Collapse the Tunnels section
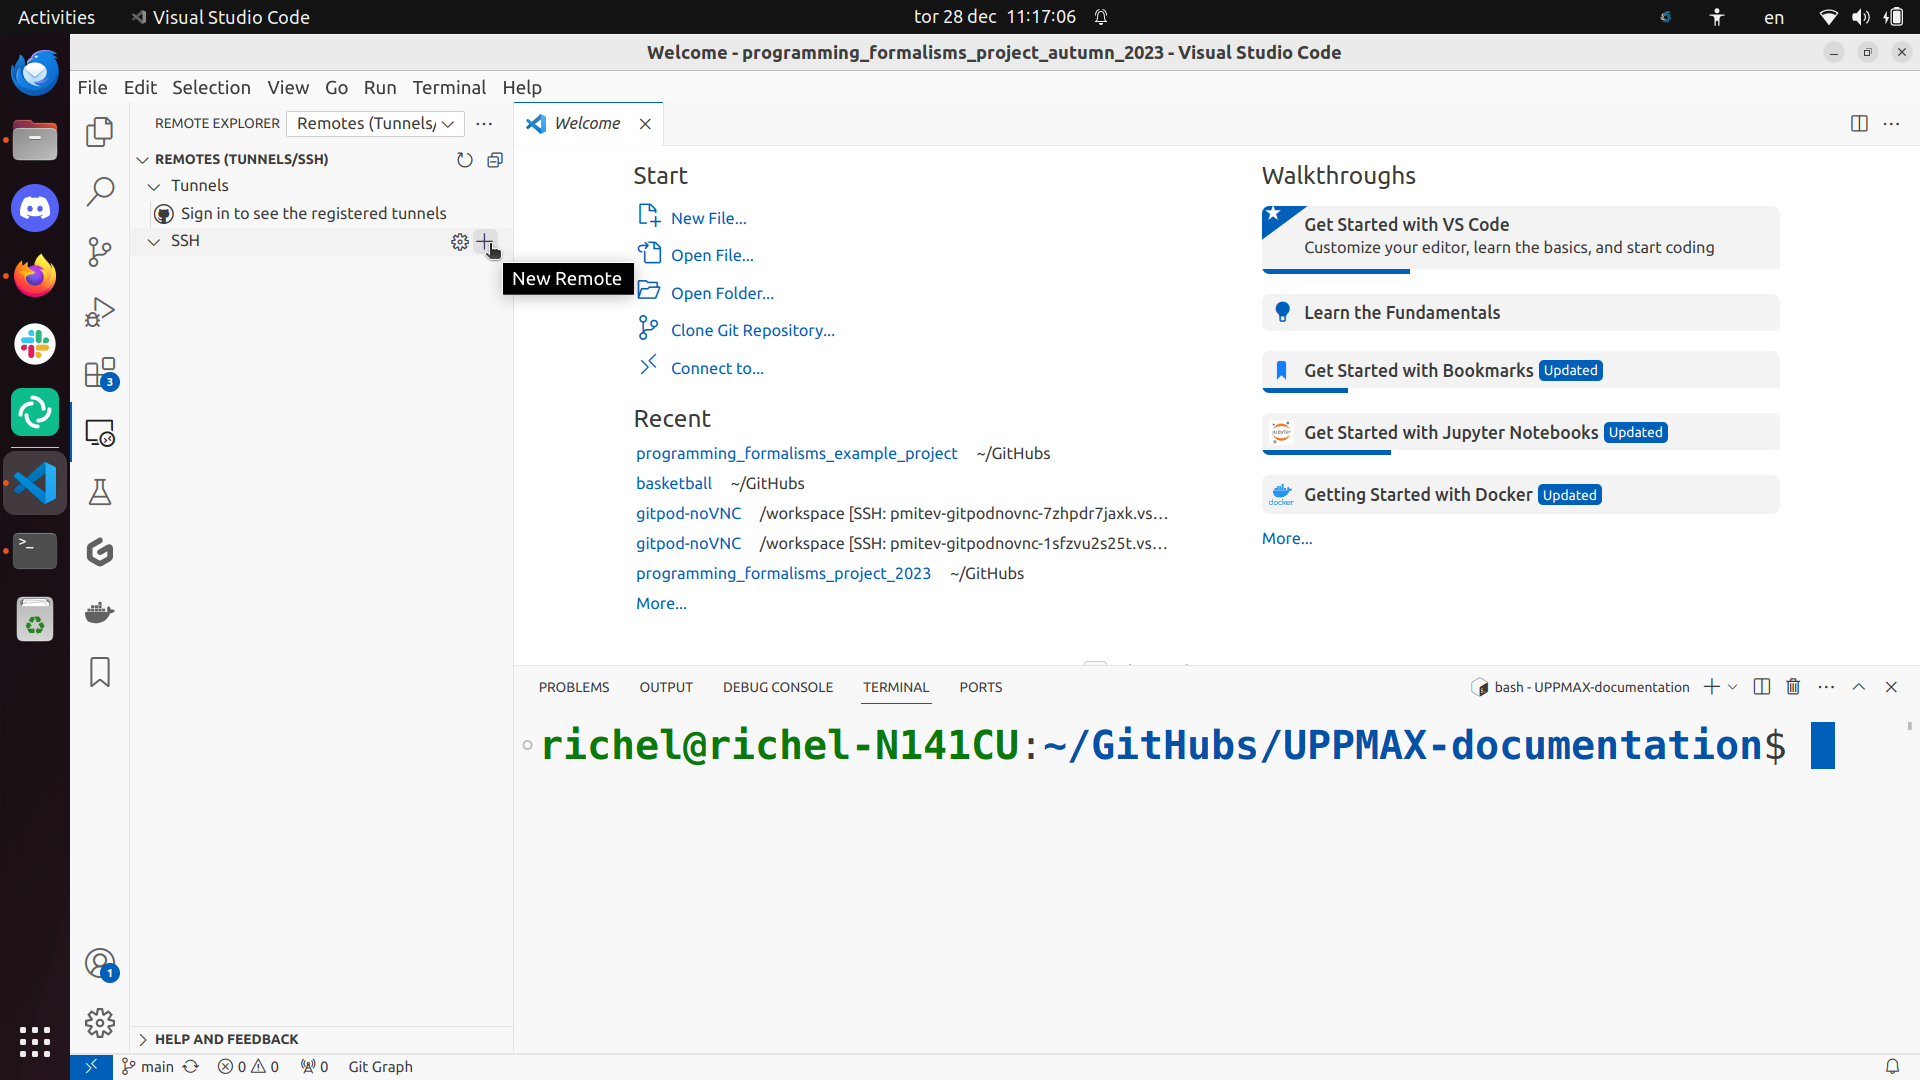 tap(154, 186)
